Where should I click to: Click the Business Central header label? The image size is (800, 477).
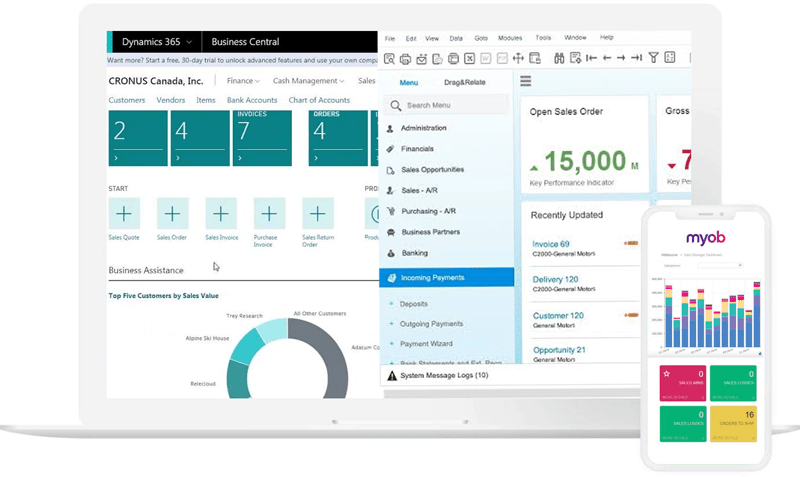tap(245, 42)
